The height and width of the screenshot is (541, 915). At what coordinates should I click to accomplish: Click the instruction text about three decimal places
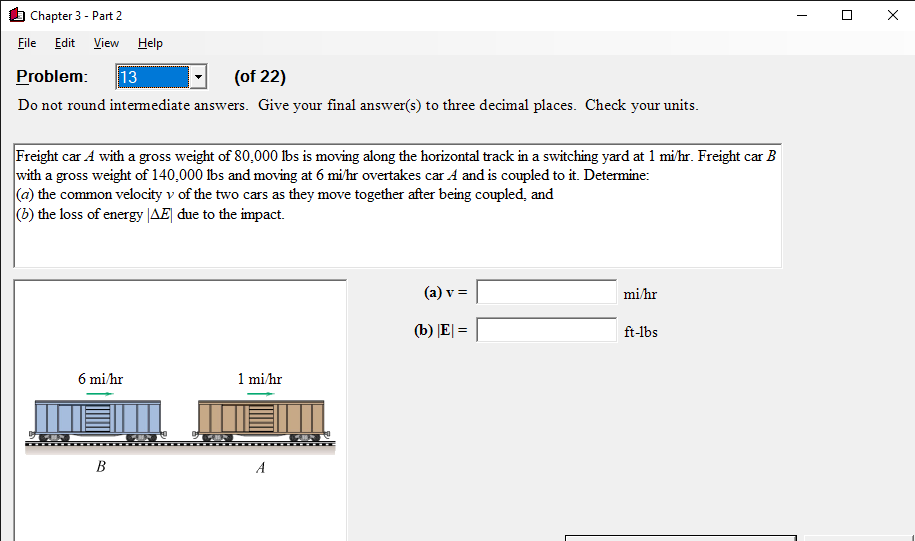358,106
